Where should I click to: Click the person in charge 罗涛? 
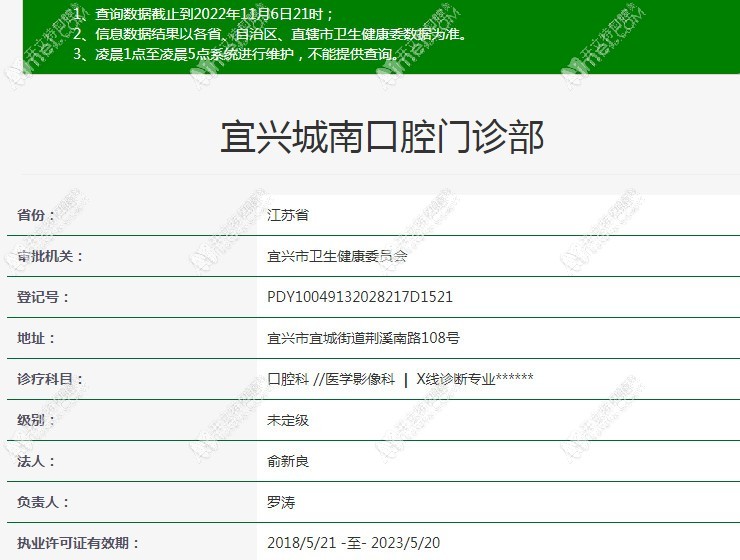(281, 503)
